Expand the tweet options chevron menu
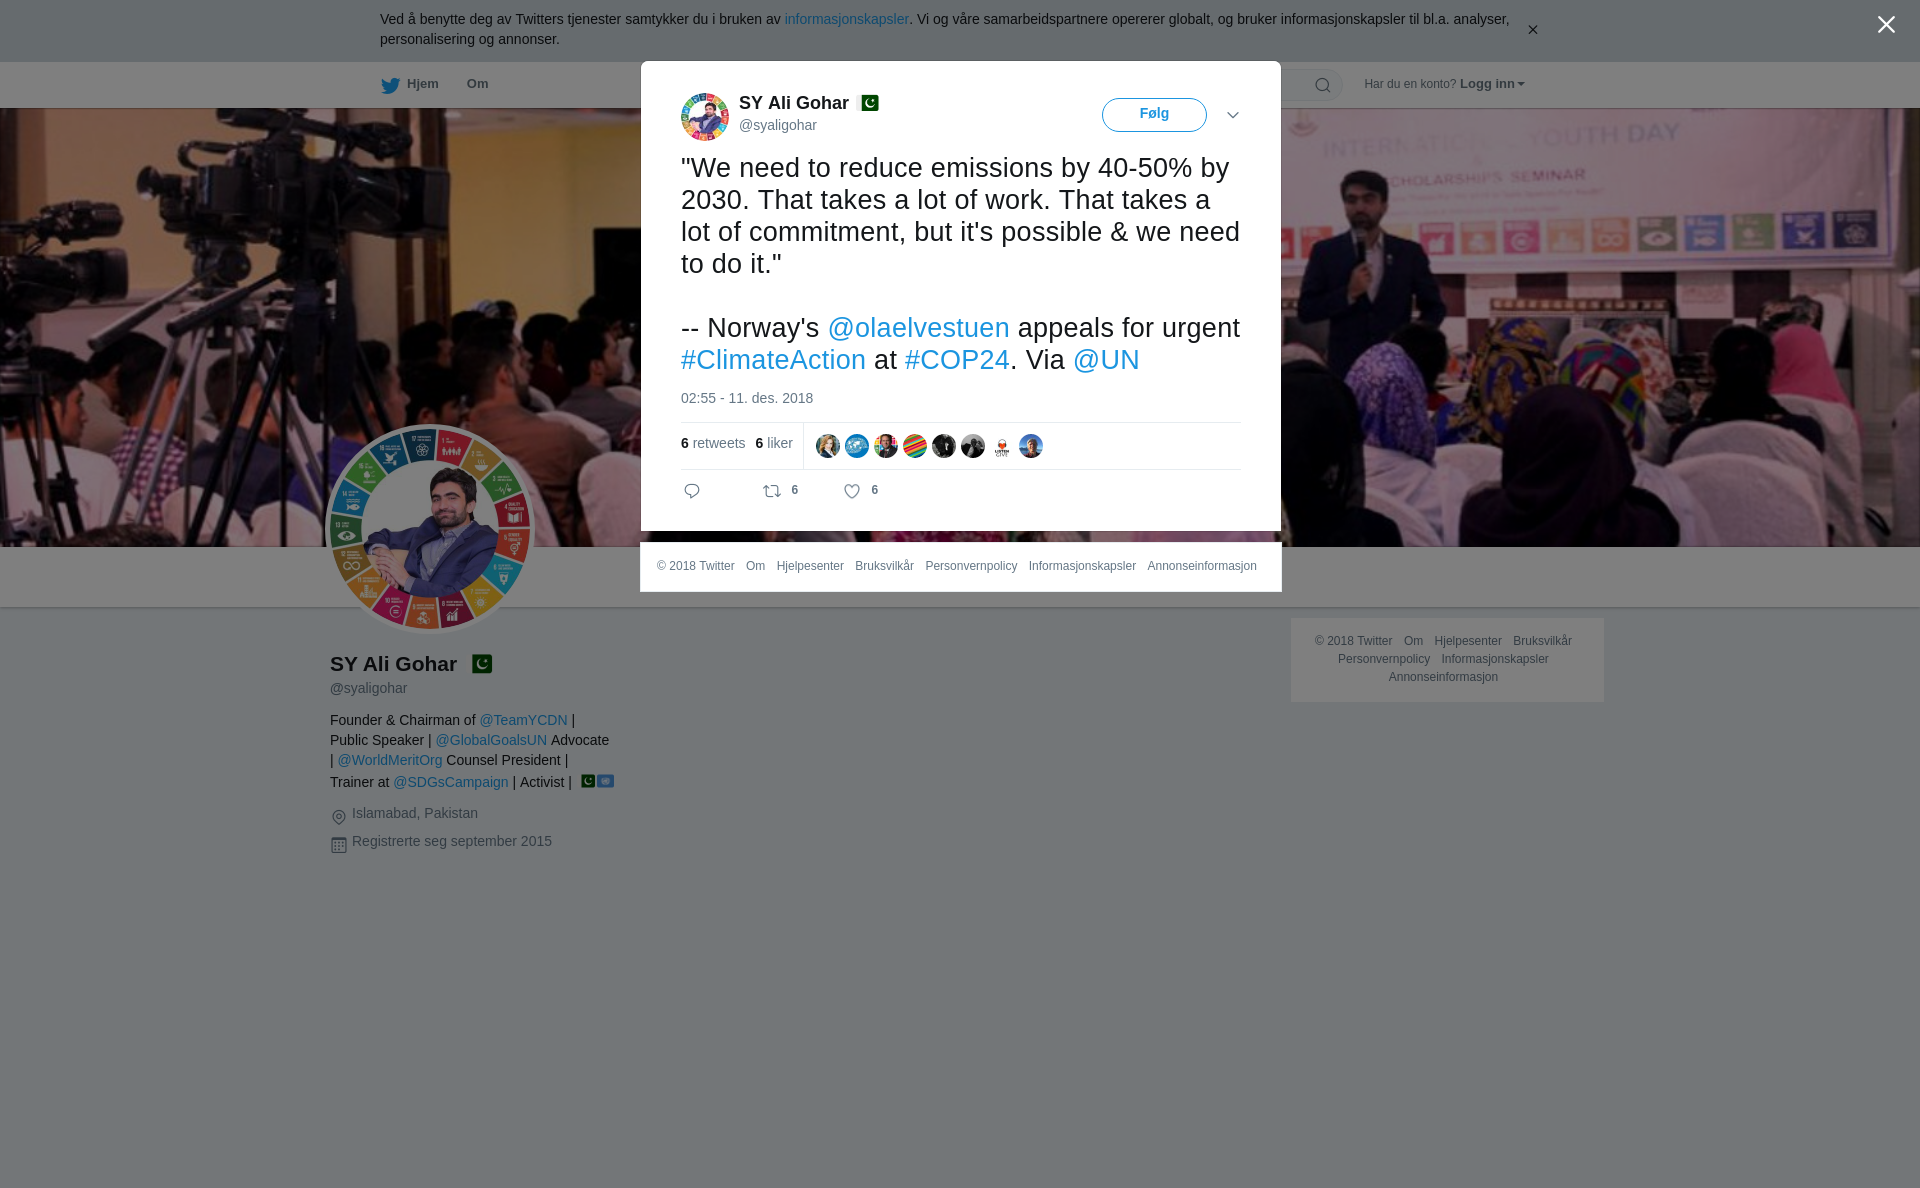The width and height of the screenshot is (1920, 1188). [x=1233, y=115]
